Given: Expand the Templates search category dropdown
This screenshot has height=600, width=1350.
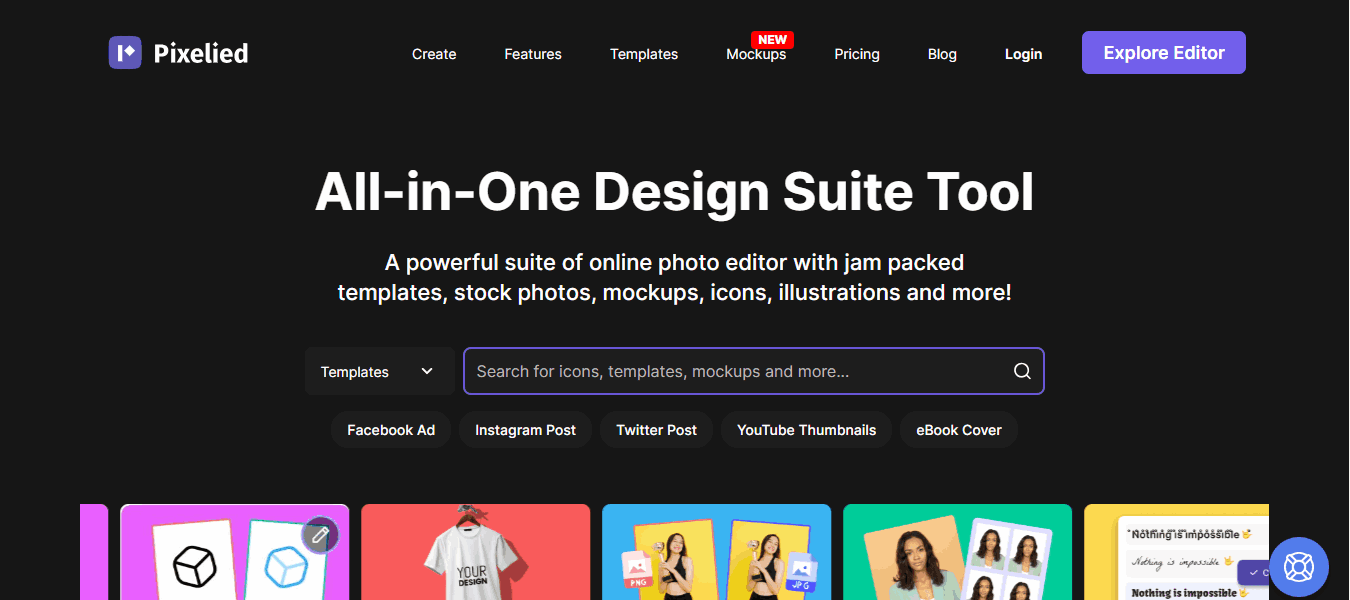Looking at the screenshot, I should (x=378, y=372).
